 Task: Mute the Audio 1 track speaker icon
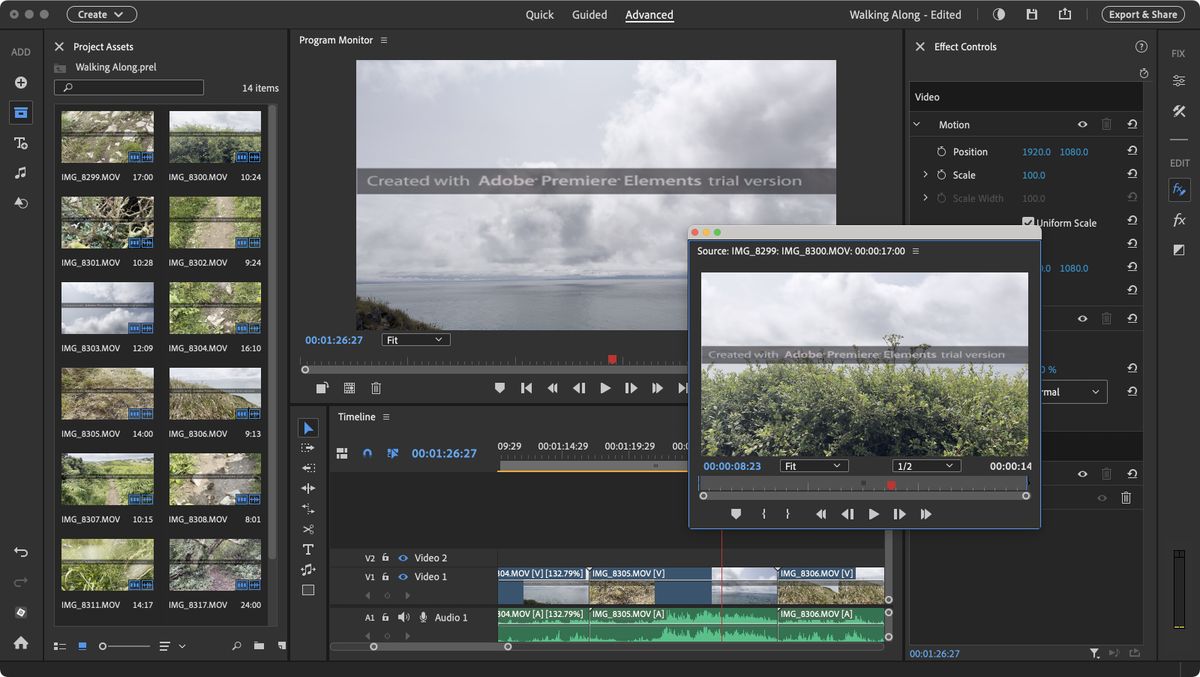tap(404, 617)
